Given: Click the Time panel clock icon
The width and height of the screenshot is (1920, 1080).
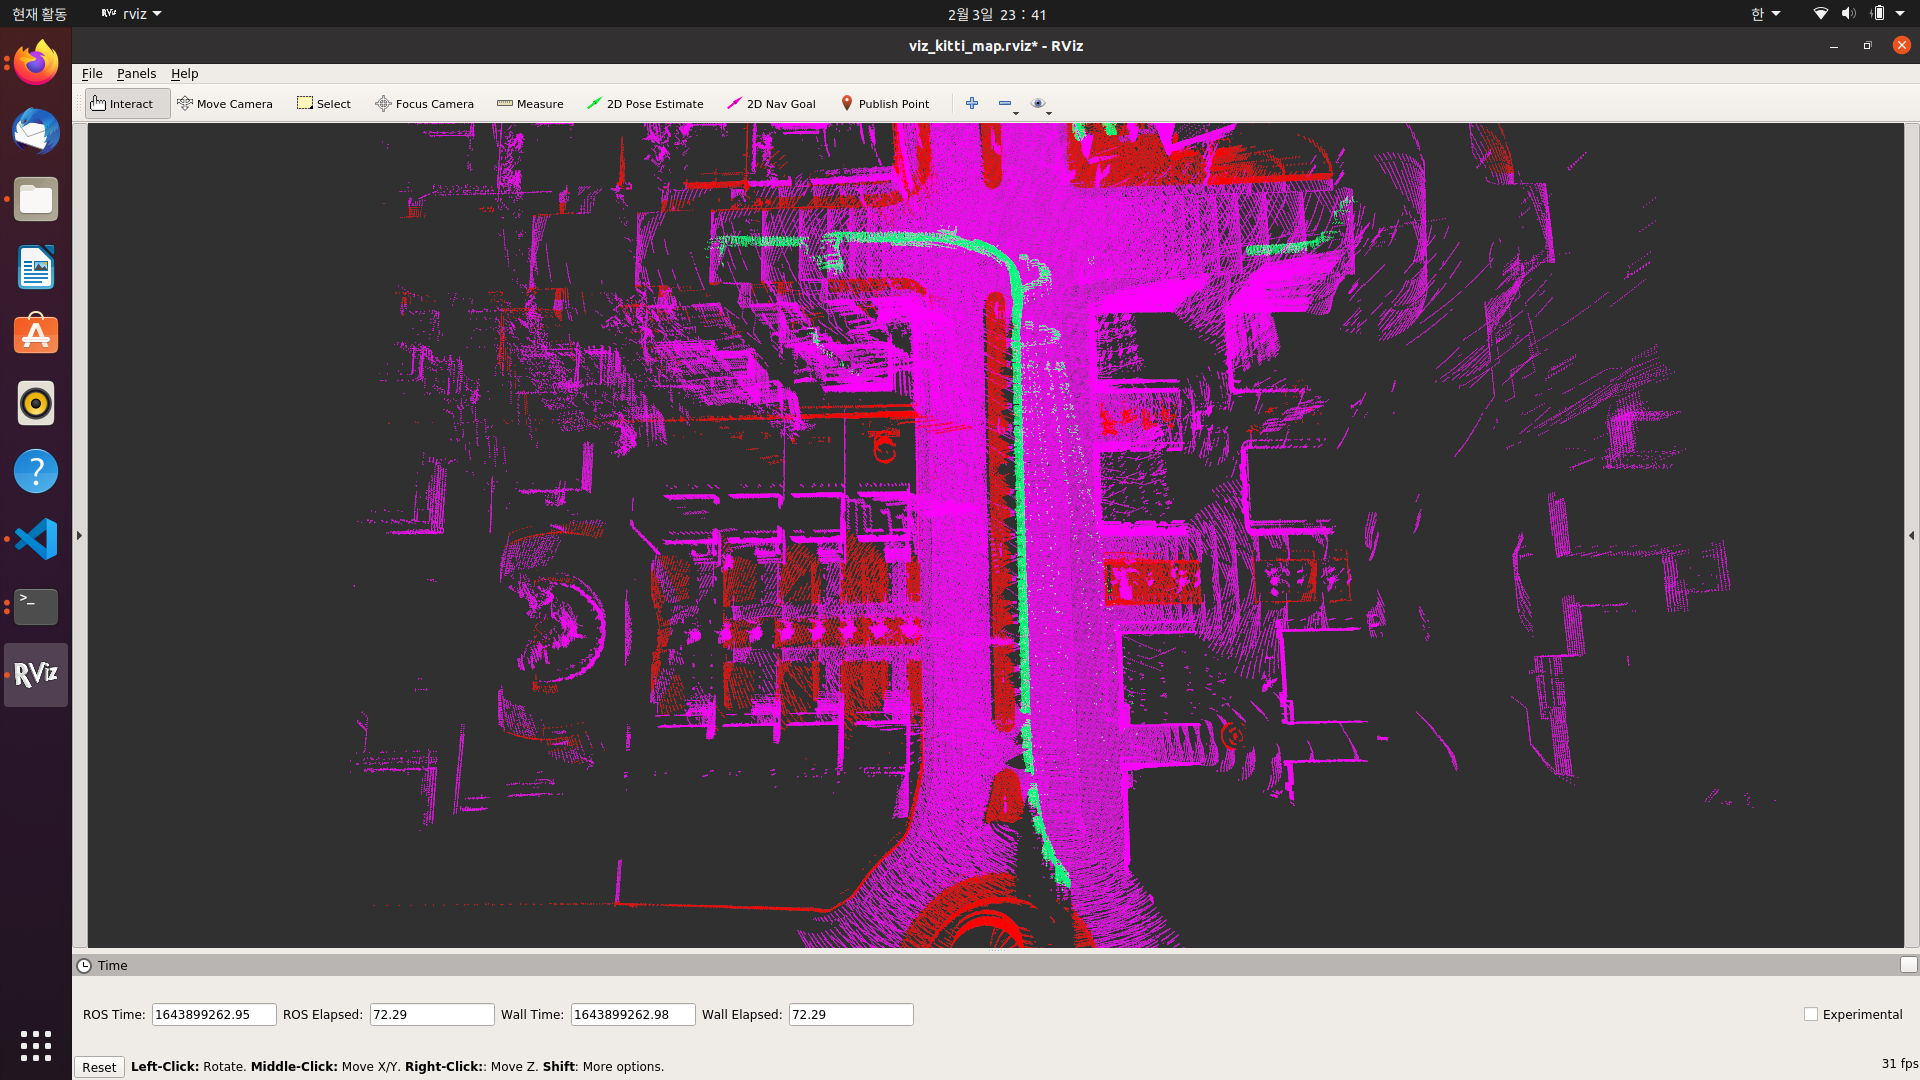Looking at the screenshot, I should 85,966.
